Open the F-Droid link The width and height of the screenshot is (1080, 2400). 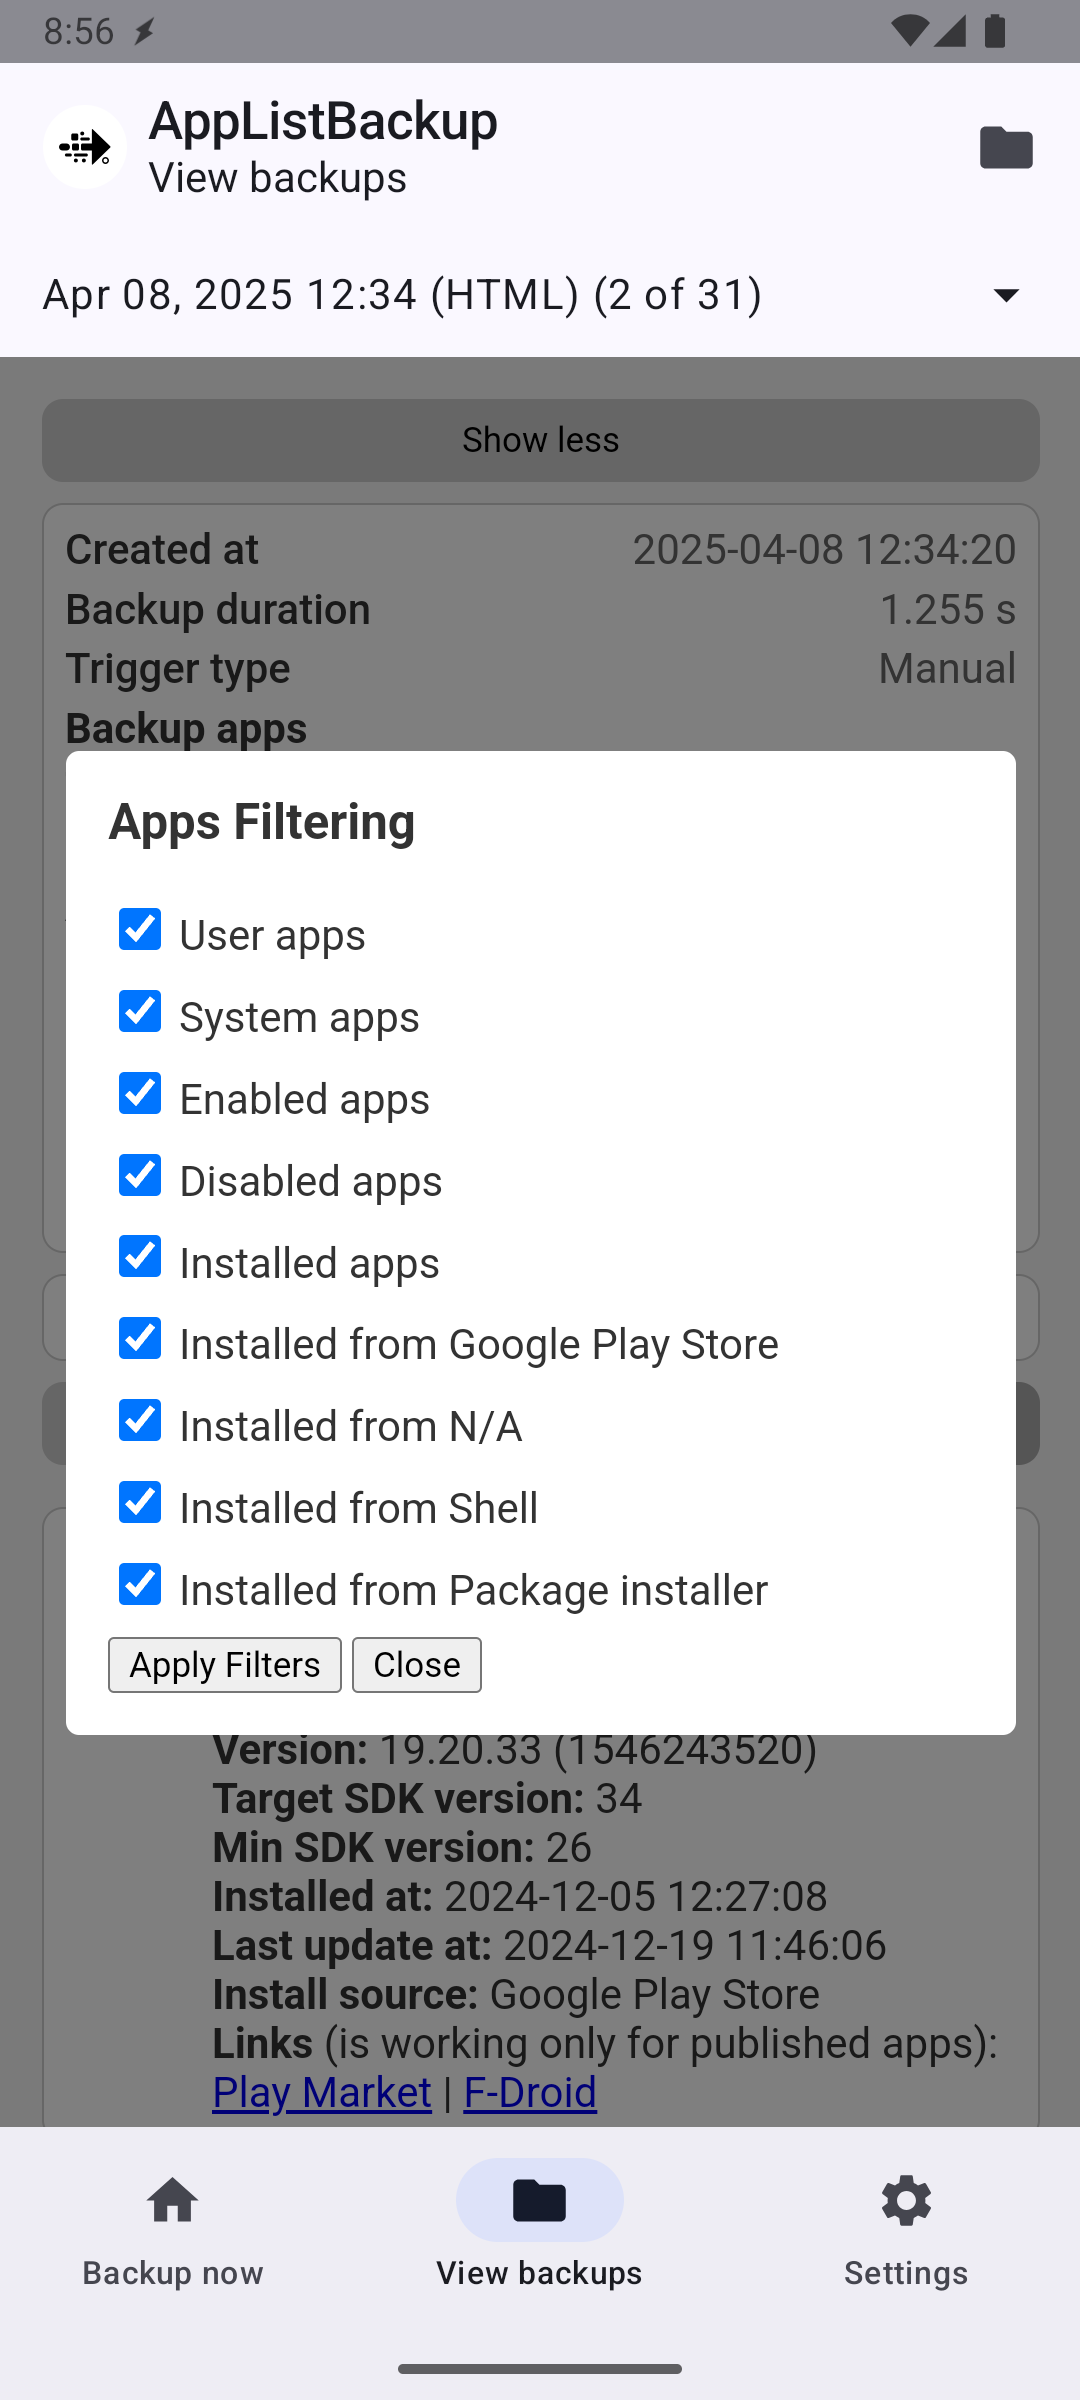[530, 2093]
